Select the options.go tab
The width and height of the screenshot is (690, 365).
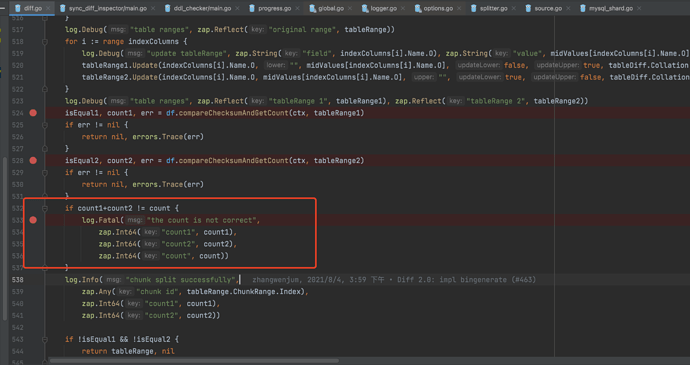click(438, 8)
